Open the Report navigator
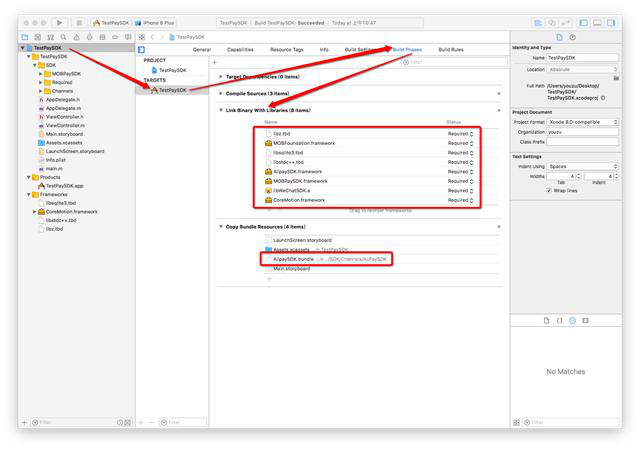The image size is (640, 450). 128,37
